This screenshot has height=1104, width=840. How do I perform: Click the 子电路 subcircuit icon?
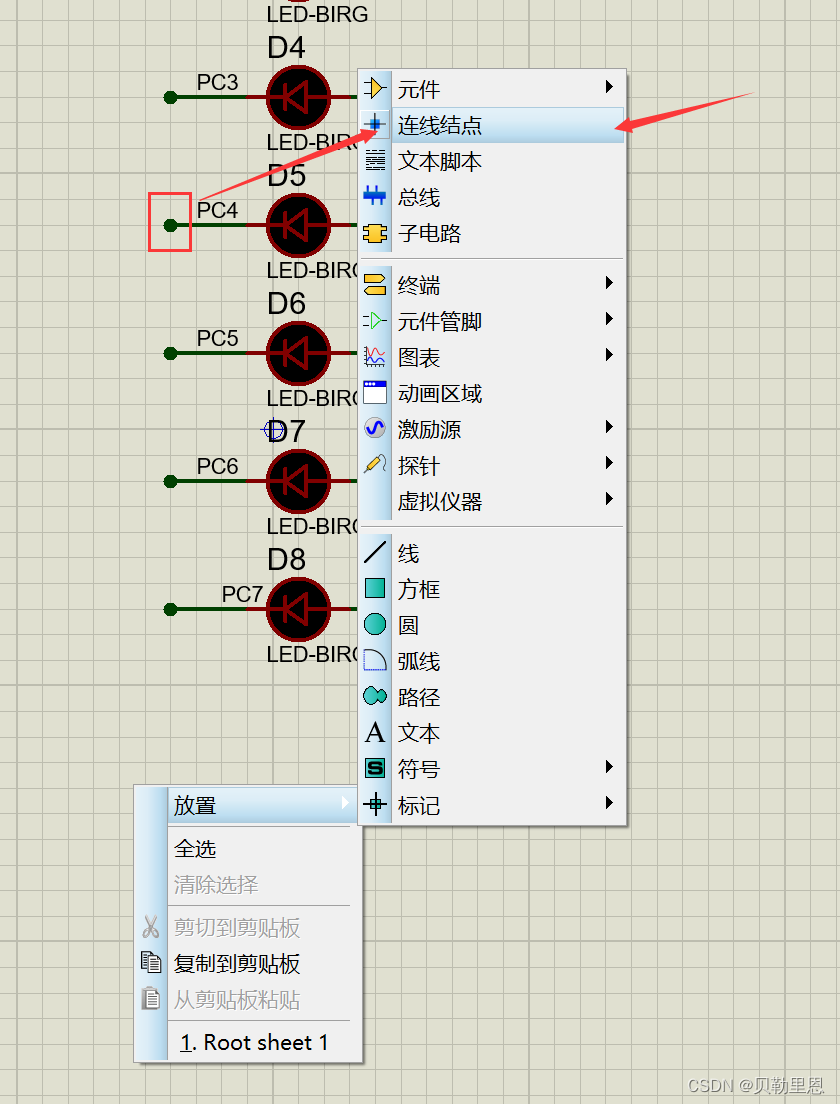(375, 232)
